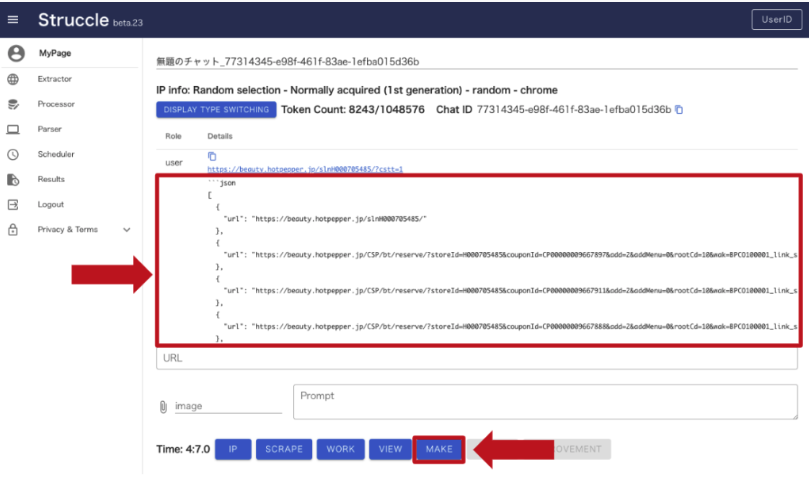Click the Scheduler clock icon

point(13,154)
